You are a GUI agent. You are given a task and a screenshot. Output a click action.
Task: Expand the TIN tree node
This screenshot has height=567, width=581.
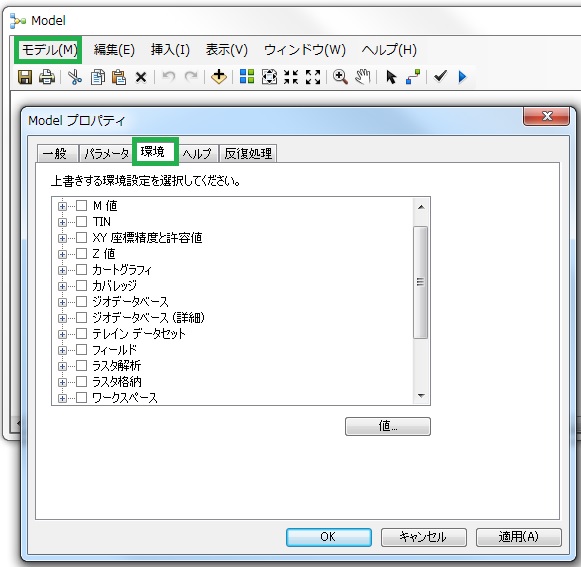[x=62, y=222]
